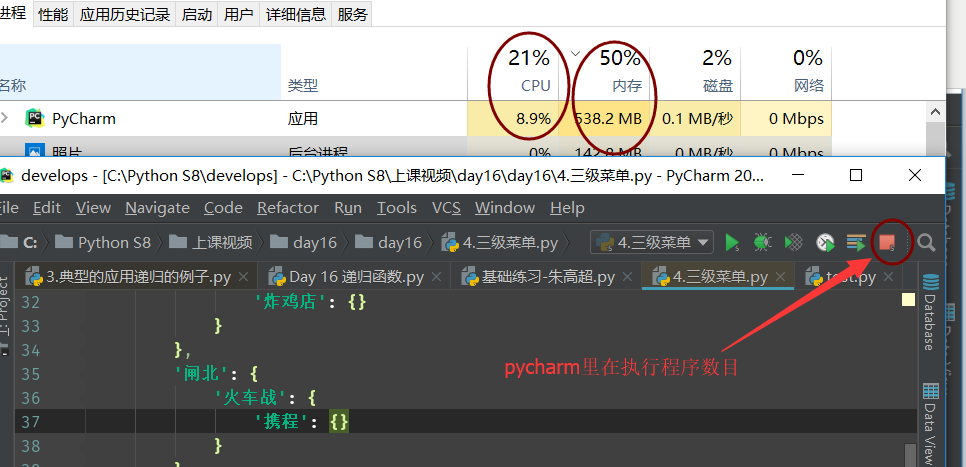
Task: Open the 4.三级菜单 run configuration dropdown
Action: pos(652,243)
